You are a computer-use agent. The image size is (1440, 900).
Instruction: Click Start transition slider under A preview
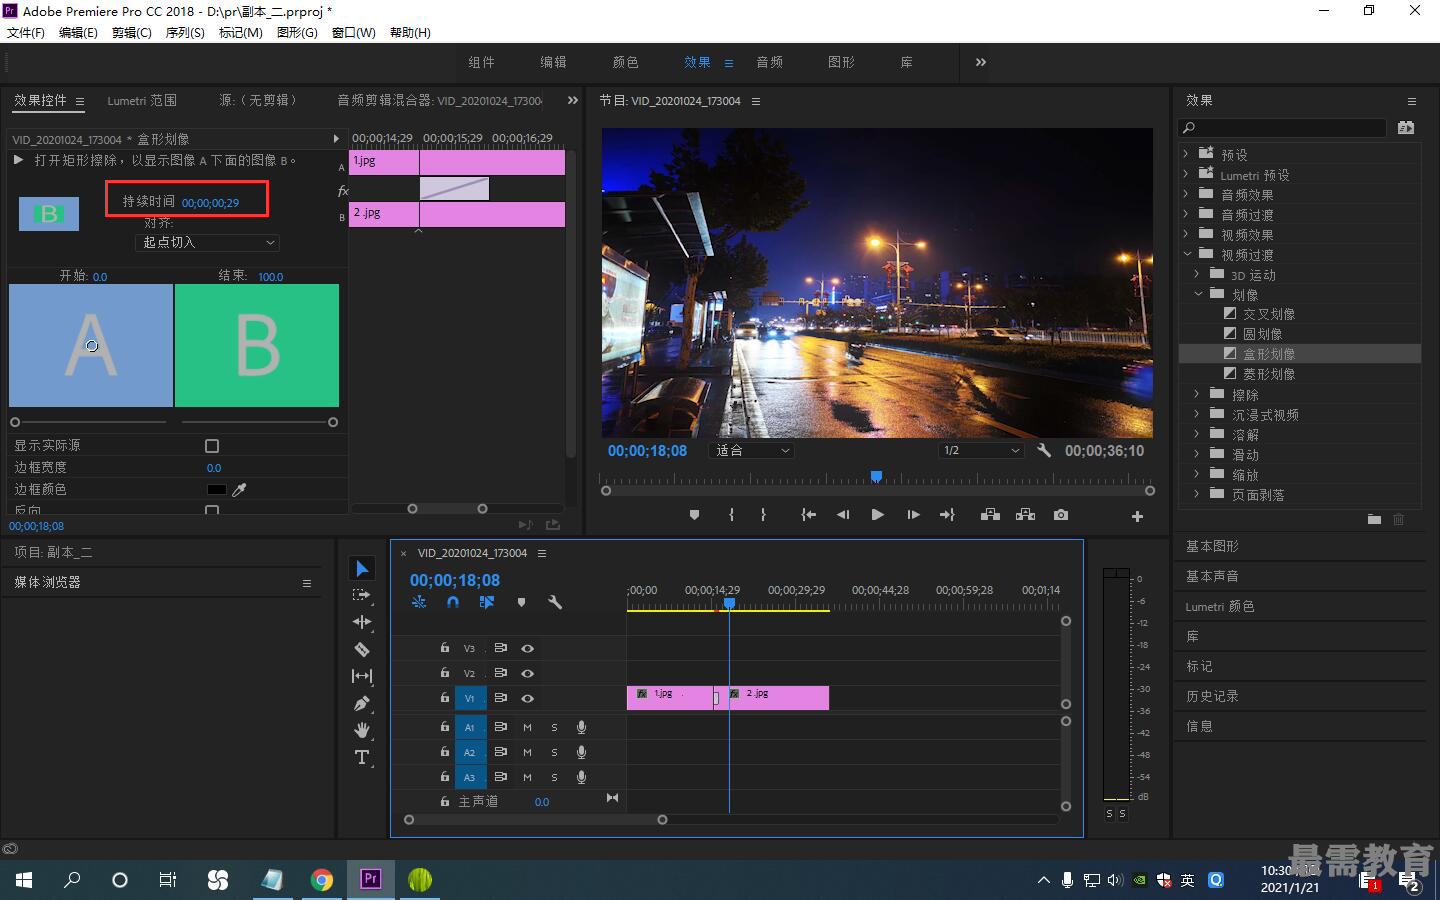click(x=15, y=422)
